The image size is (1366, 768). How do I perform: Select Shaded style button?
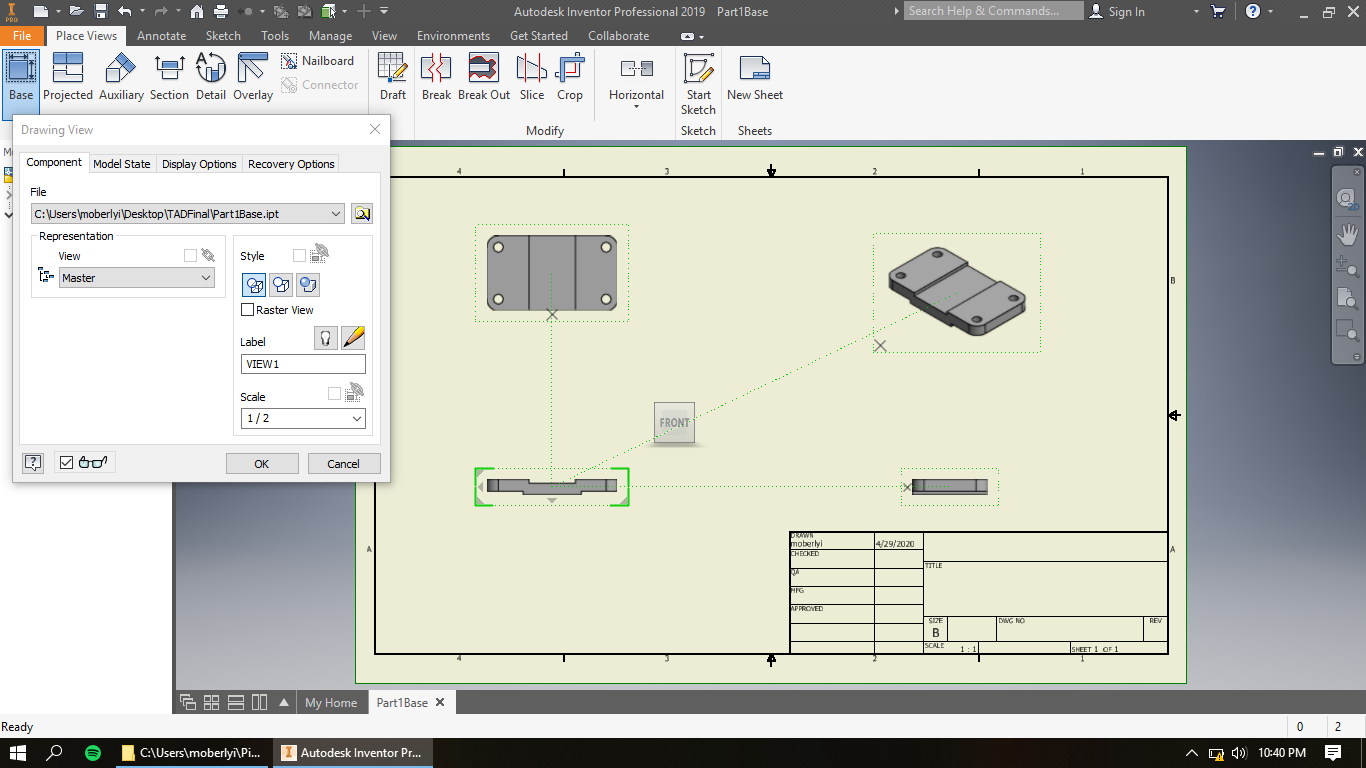(308, 285)
